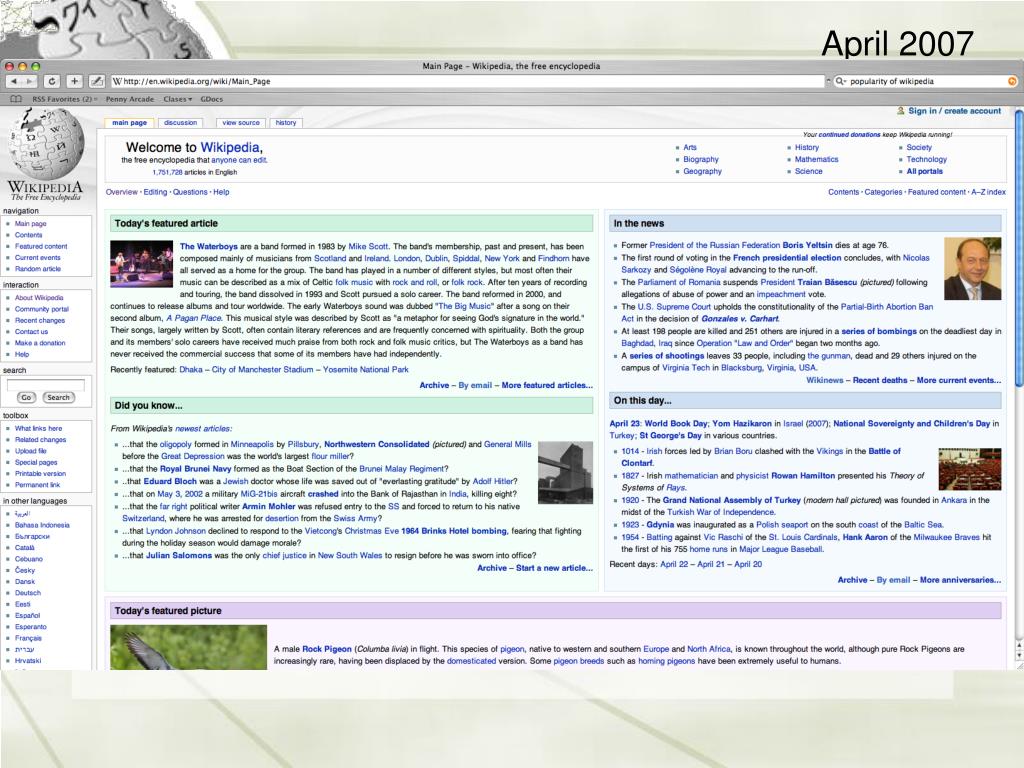Select the "main page" tab
Screen dimensions: 1024x768
point(129,123)
